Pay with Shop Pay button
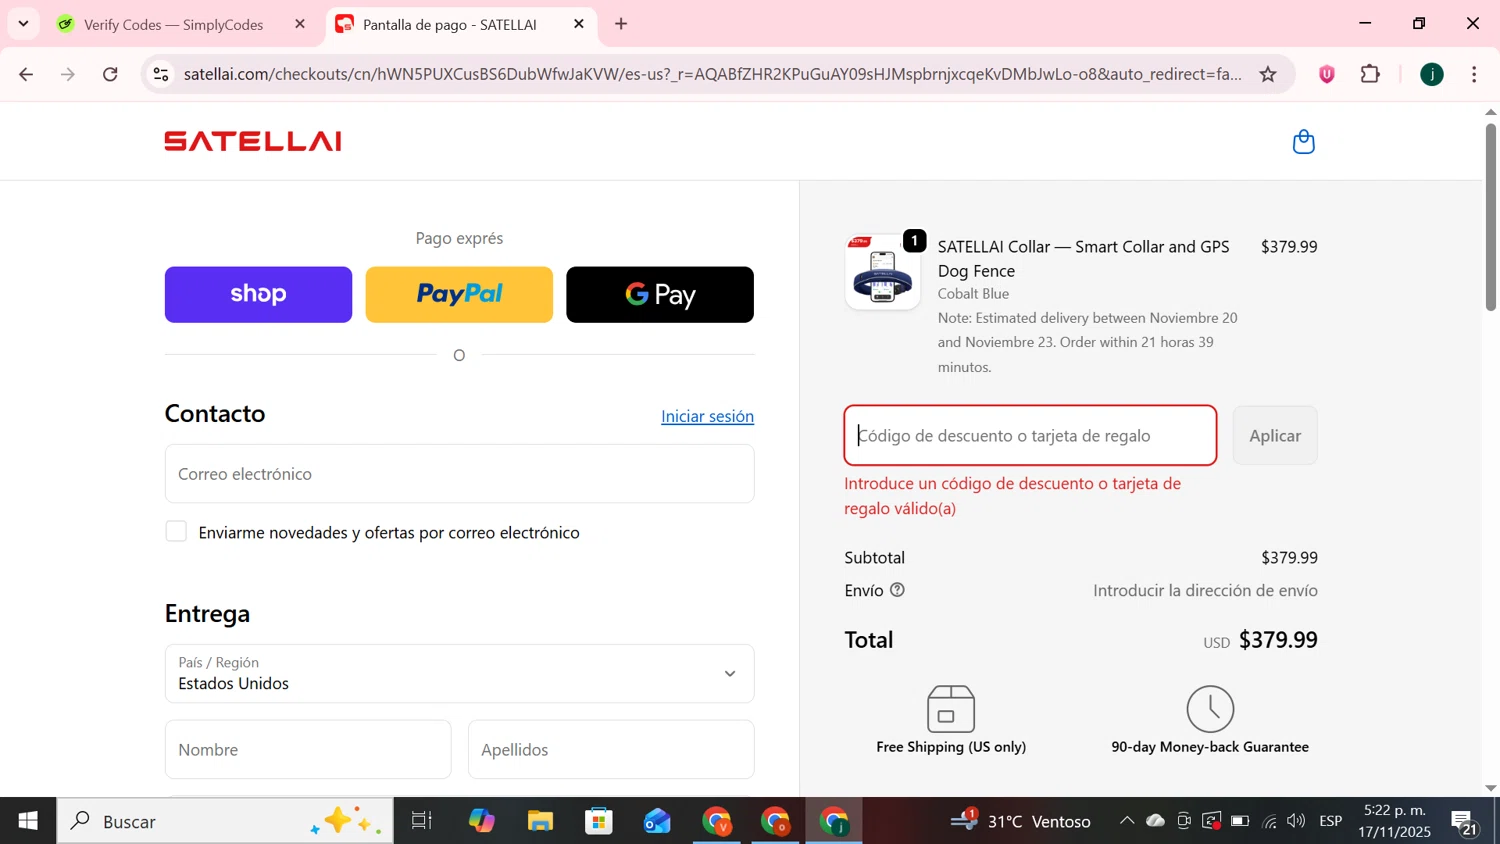 tap(258, 294)
